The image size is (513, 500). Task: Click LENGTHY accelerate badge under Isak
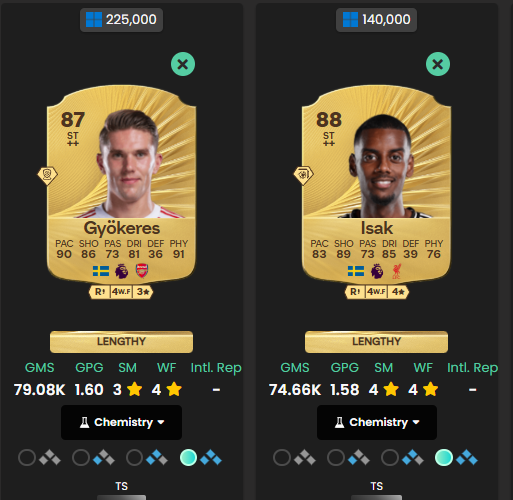[x=376, y=342]
